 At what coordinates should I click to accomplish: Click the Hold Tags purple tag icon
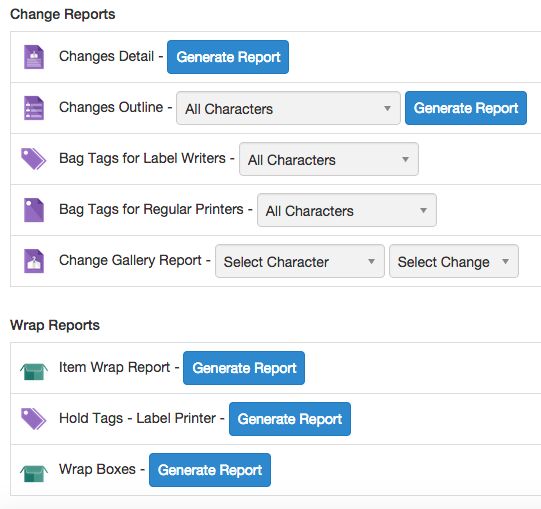pyautogui.click(x=33, y=419)
